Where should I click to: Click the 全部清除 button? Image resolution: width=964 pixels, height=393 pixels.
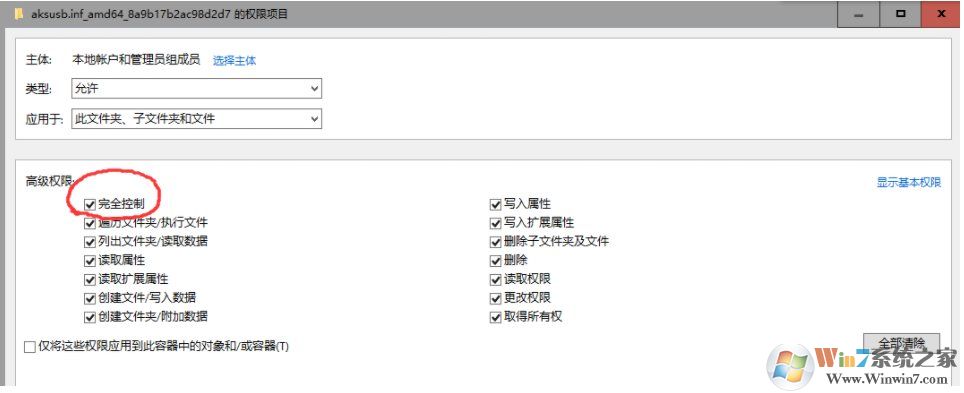(901, 343)
